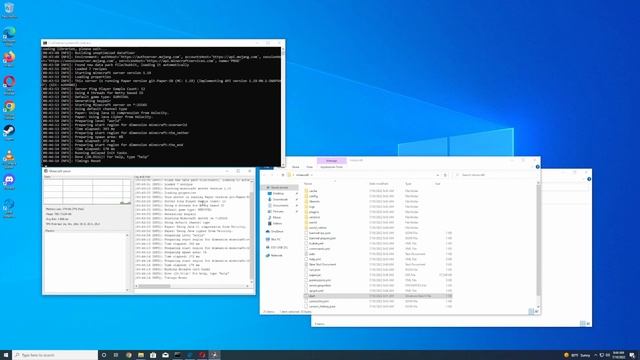Go up one folder level
The width and height of the screenshot is (640, 360).
click(x=282, y=175)
